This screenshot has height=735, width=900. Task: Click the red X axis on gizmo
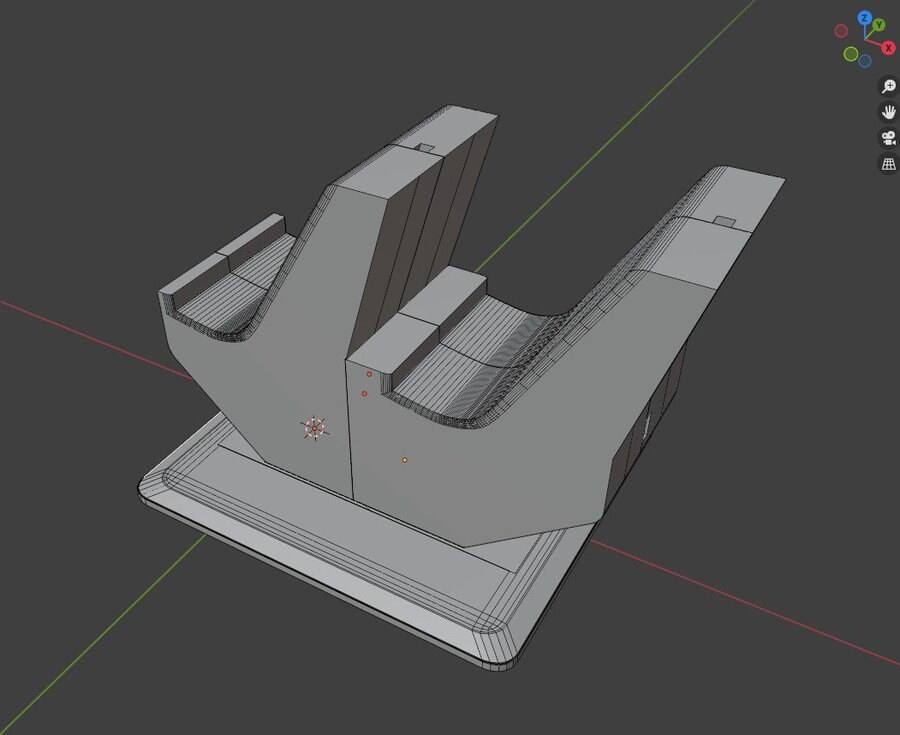click(889, 48)
